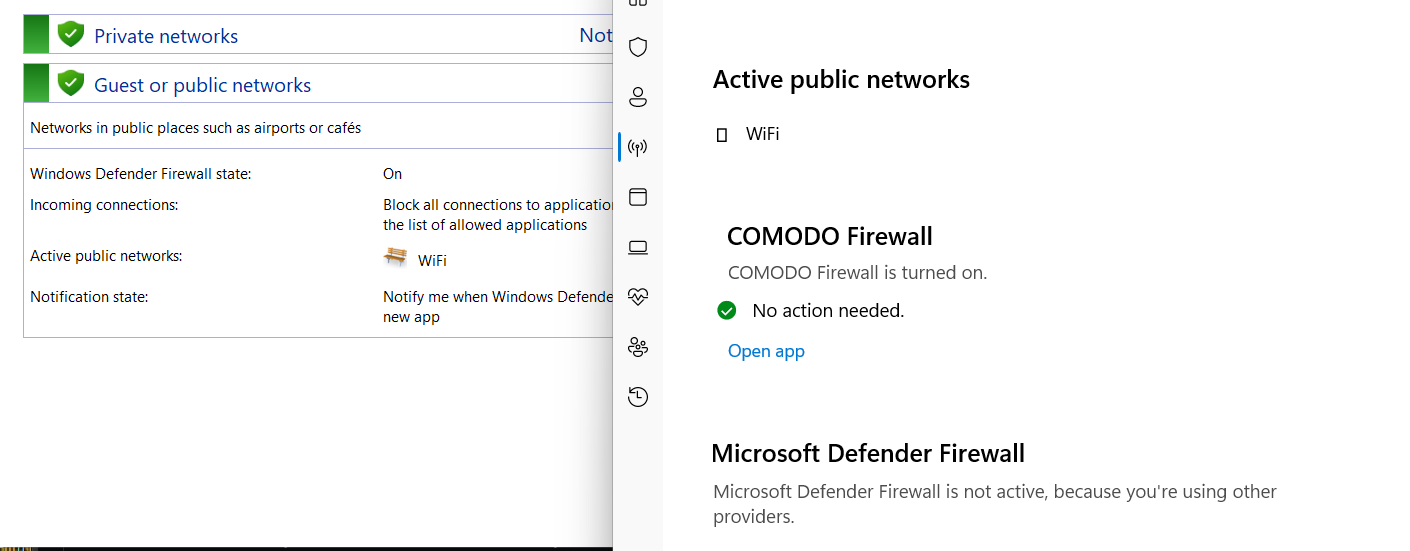1410x551 pixels.
Task: Click the COMODO Firewall heading
Action: [x=830, y=237]
